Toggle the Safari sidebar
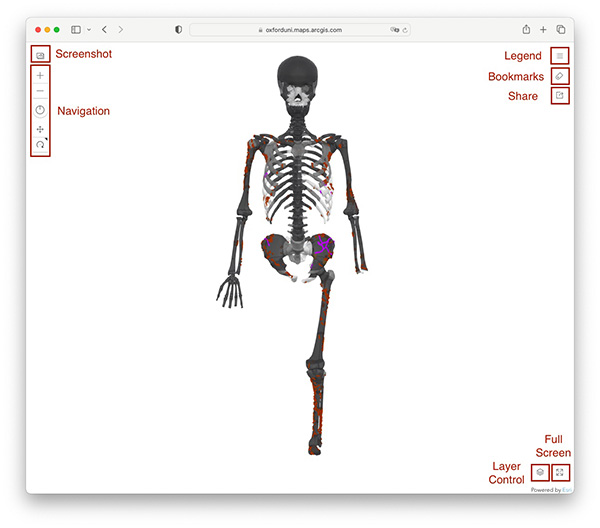Screen dimensions: 600x528 coord(76,29)
